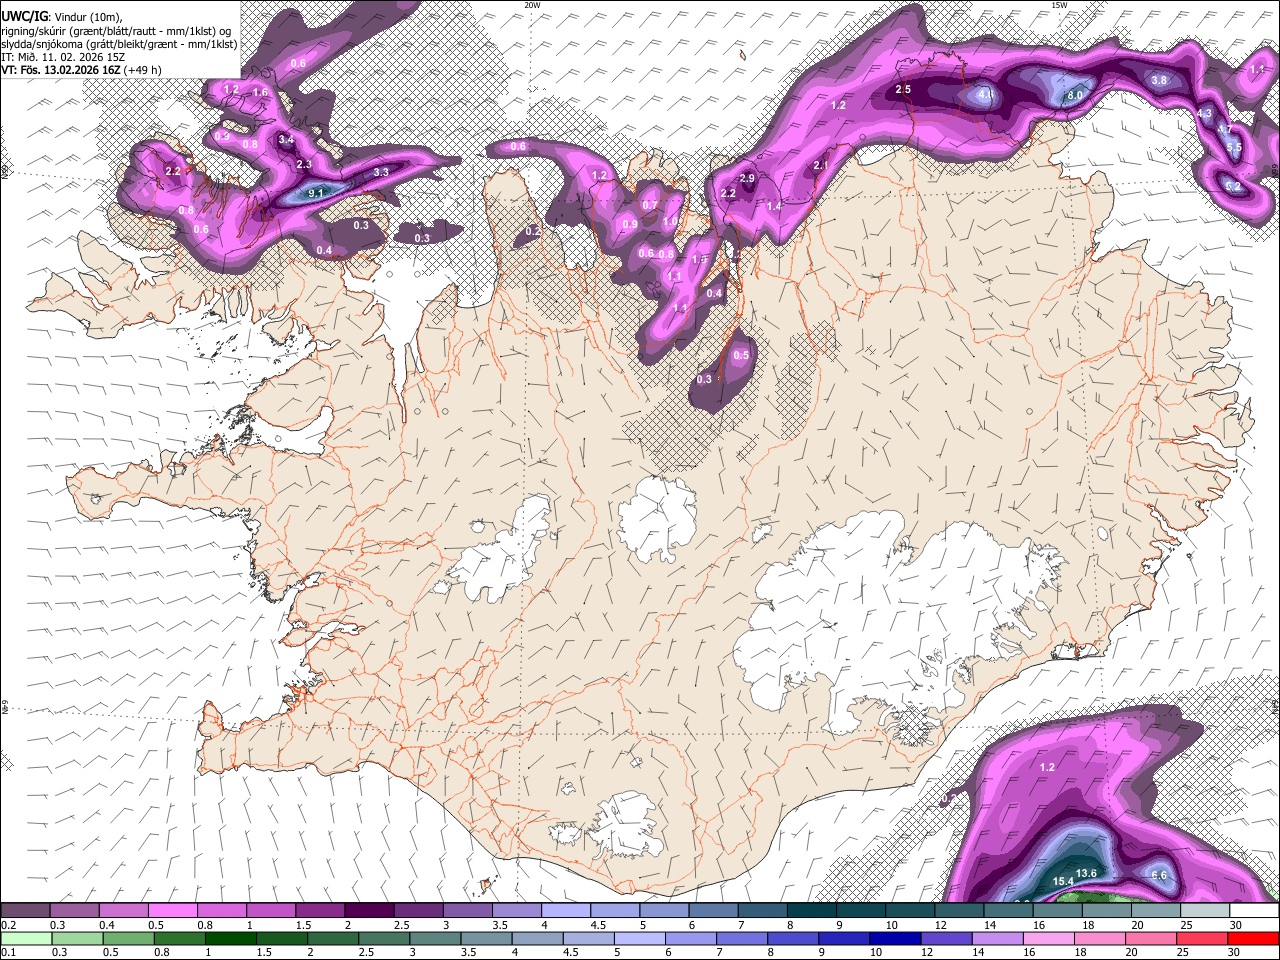1280x960 pixels.
Task: Select rain legend swatch between 0.8 and 1
Action: click(180, 938)
